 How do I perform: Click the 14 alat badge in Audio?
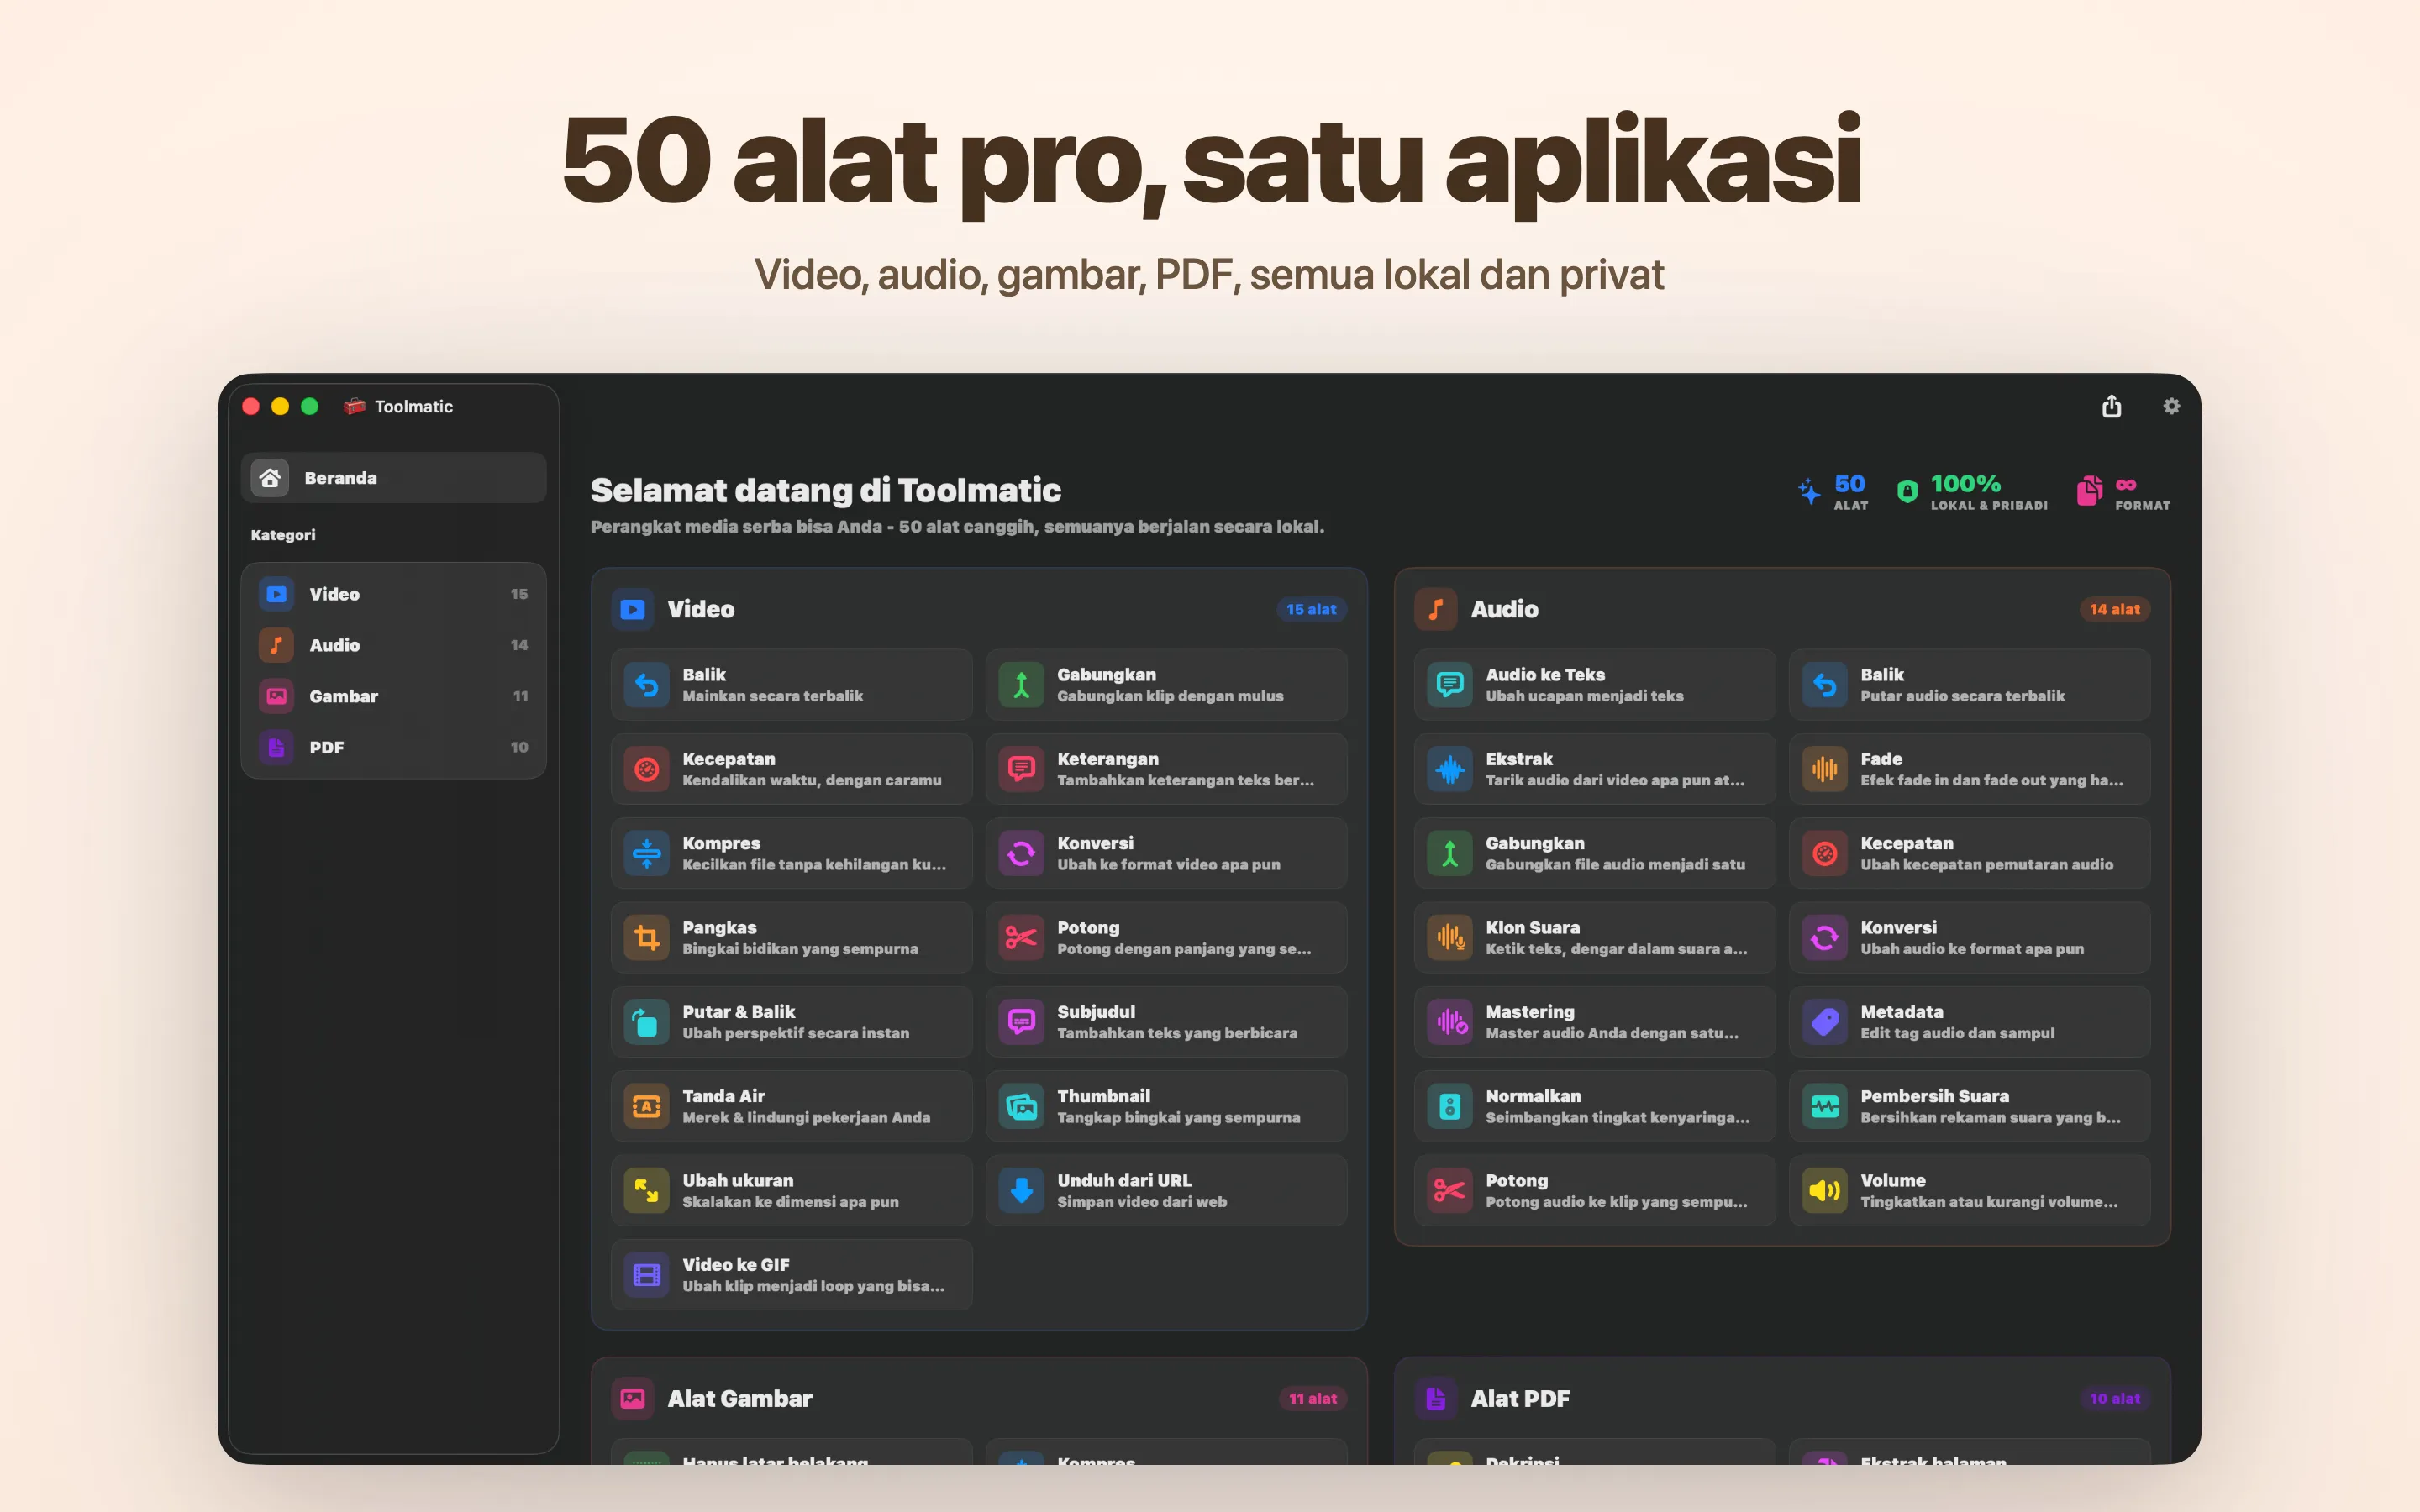2114,609
